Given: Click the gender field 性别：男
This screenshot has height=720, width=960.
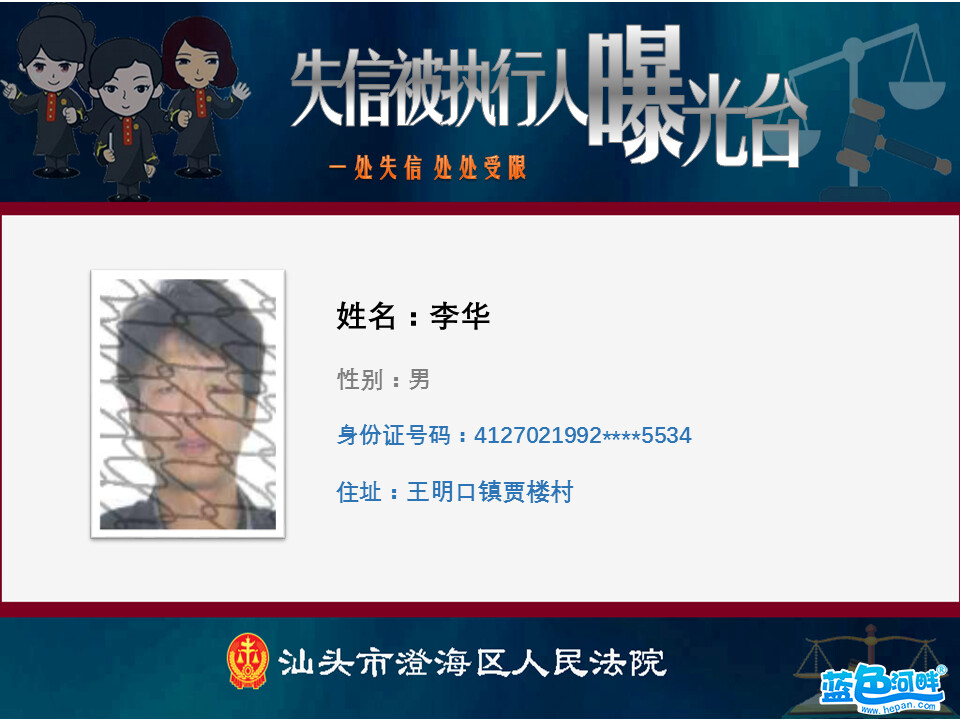Looking at the screenshot, I should point(383,380).
